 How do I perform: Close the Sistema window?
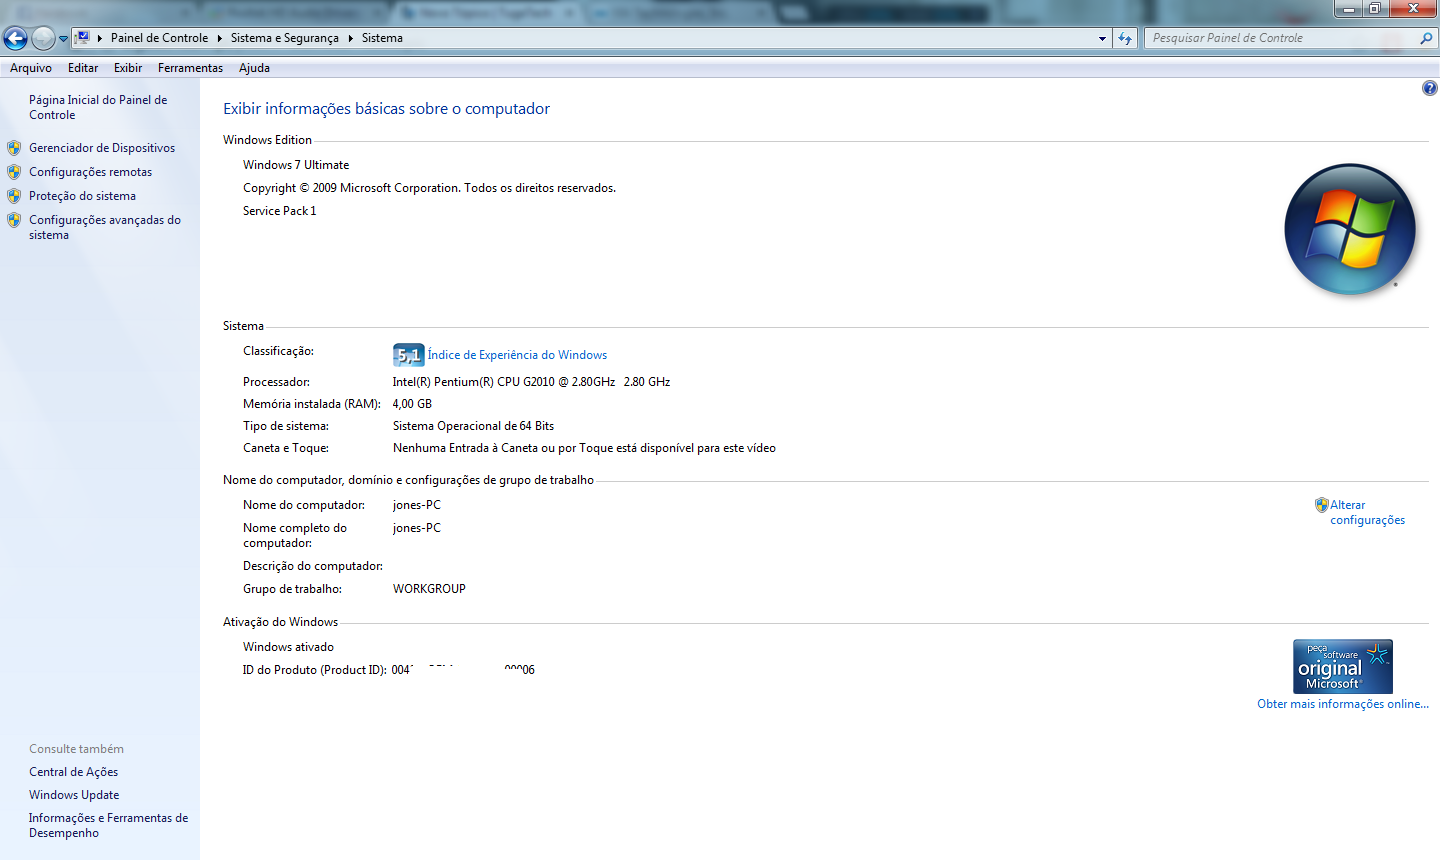pos(1413,9)
